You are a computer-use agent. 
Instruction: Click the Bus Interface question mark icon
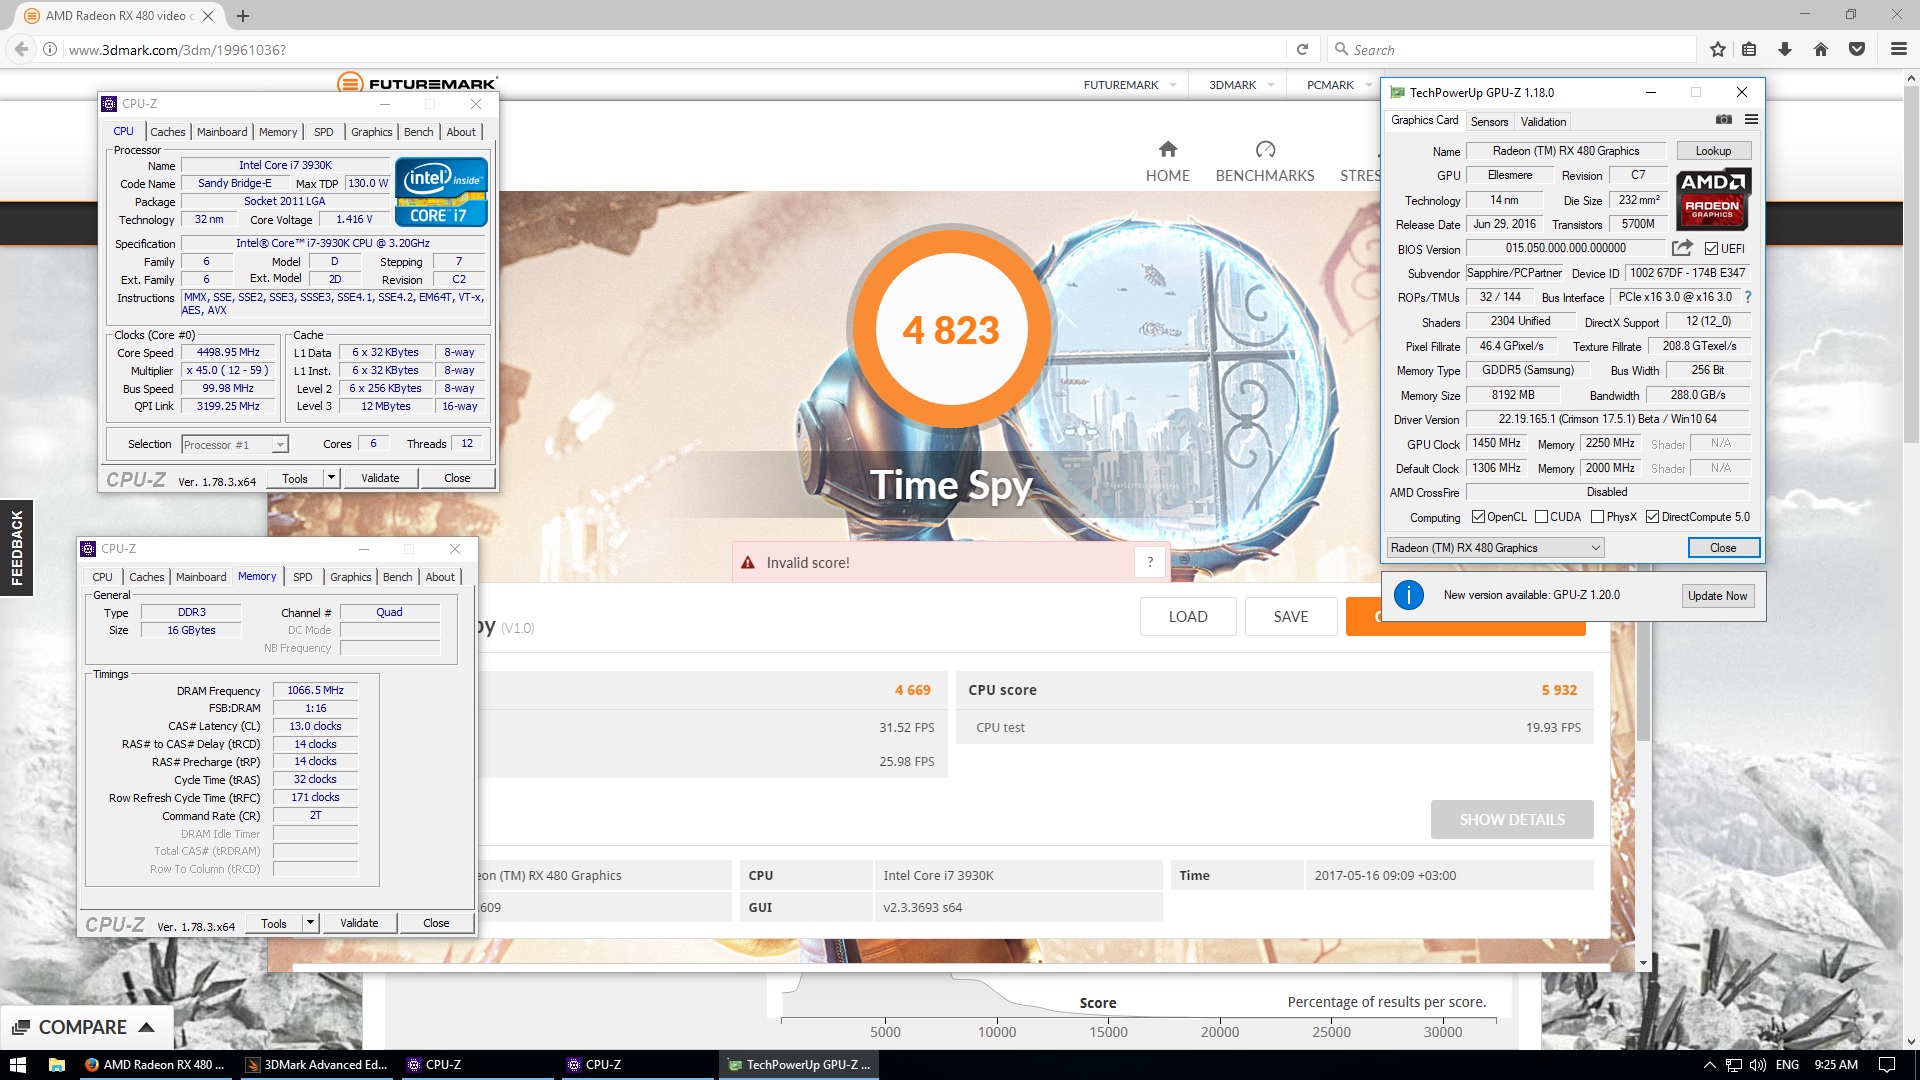tap(1747, 297)
